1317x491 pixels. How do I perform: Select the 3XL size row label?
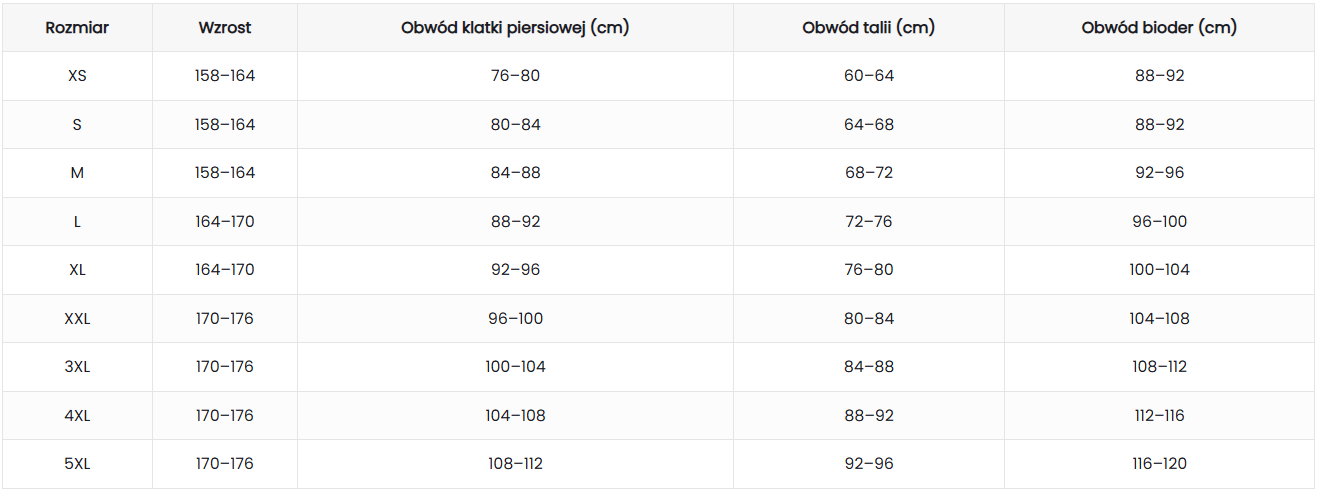pos(77,367)
